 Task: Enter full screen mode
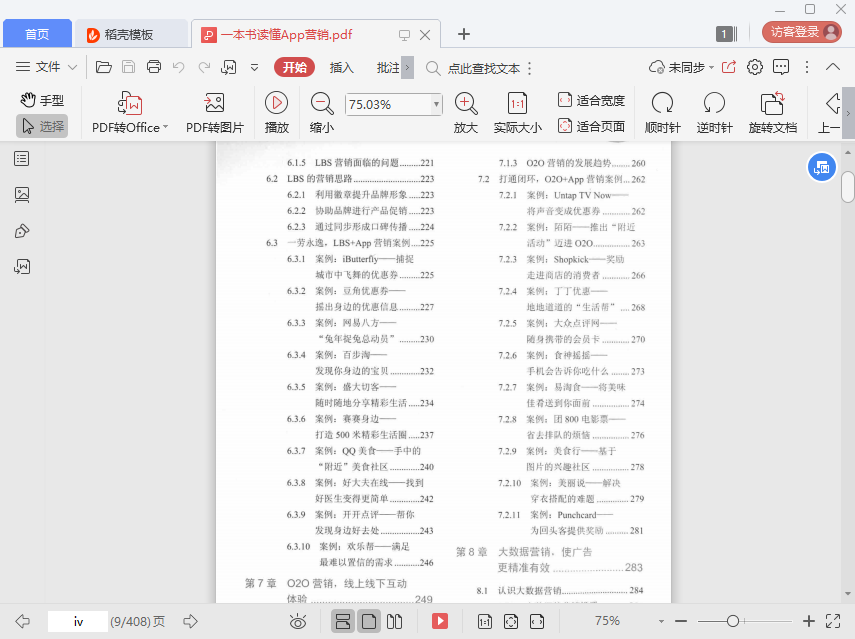(833, 621)
